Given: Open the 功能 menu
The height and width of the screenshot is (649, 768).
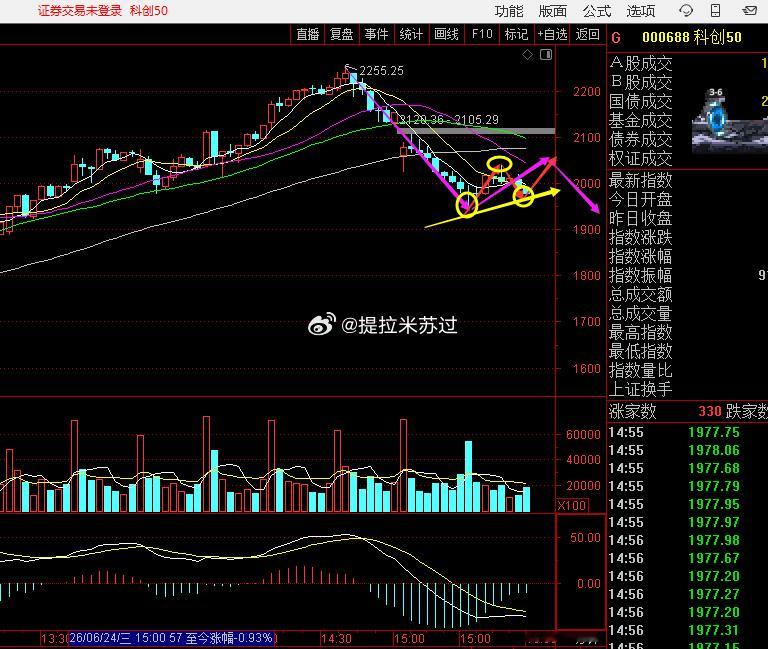Looking at the screenshot, I should pos(509,11).
